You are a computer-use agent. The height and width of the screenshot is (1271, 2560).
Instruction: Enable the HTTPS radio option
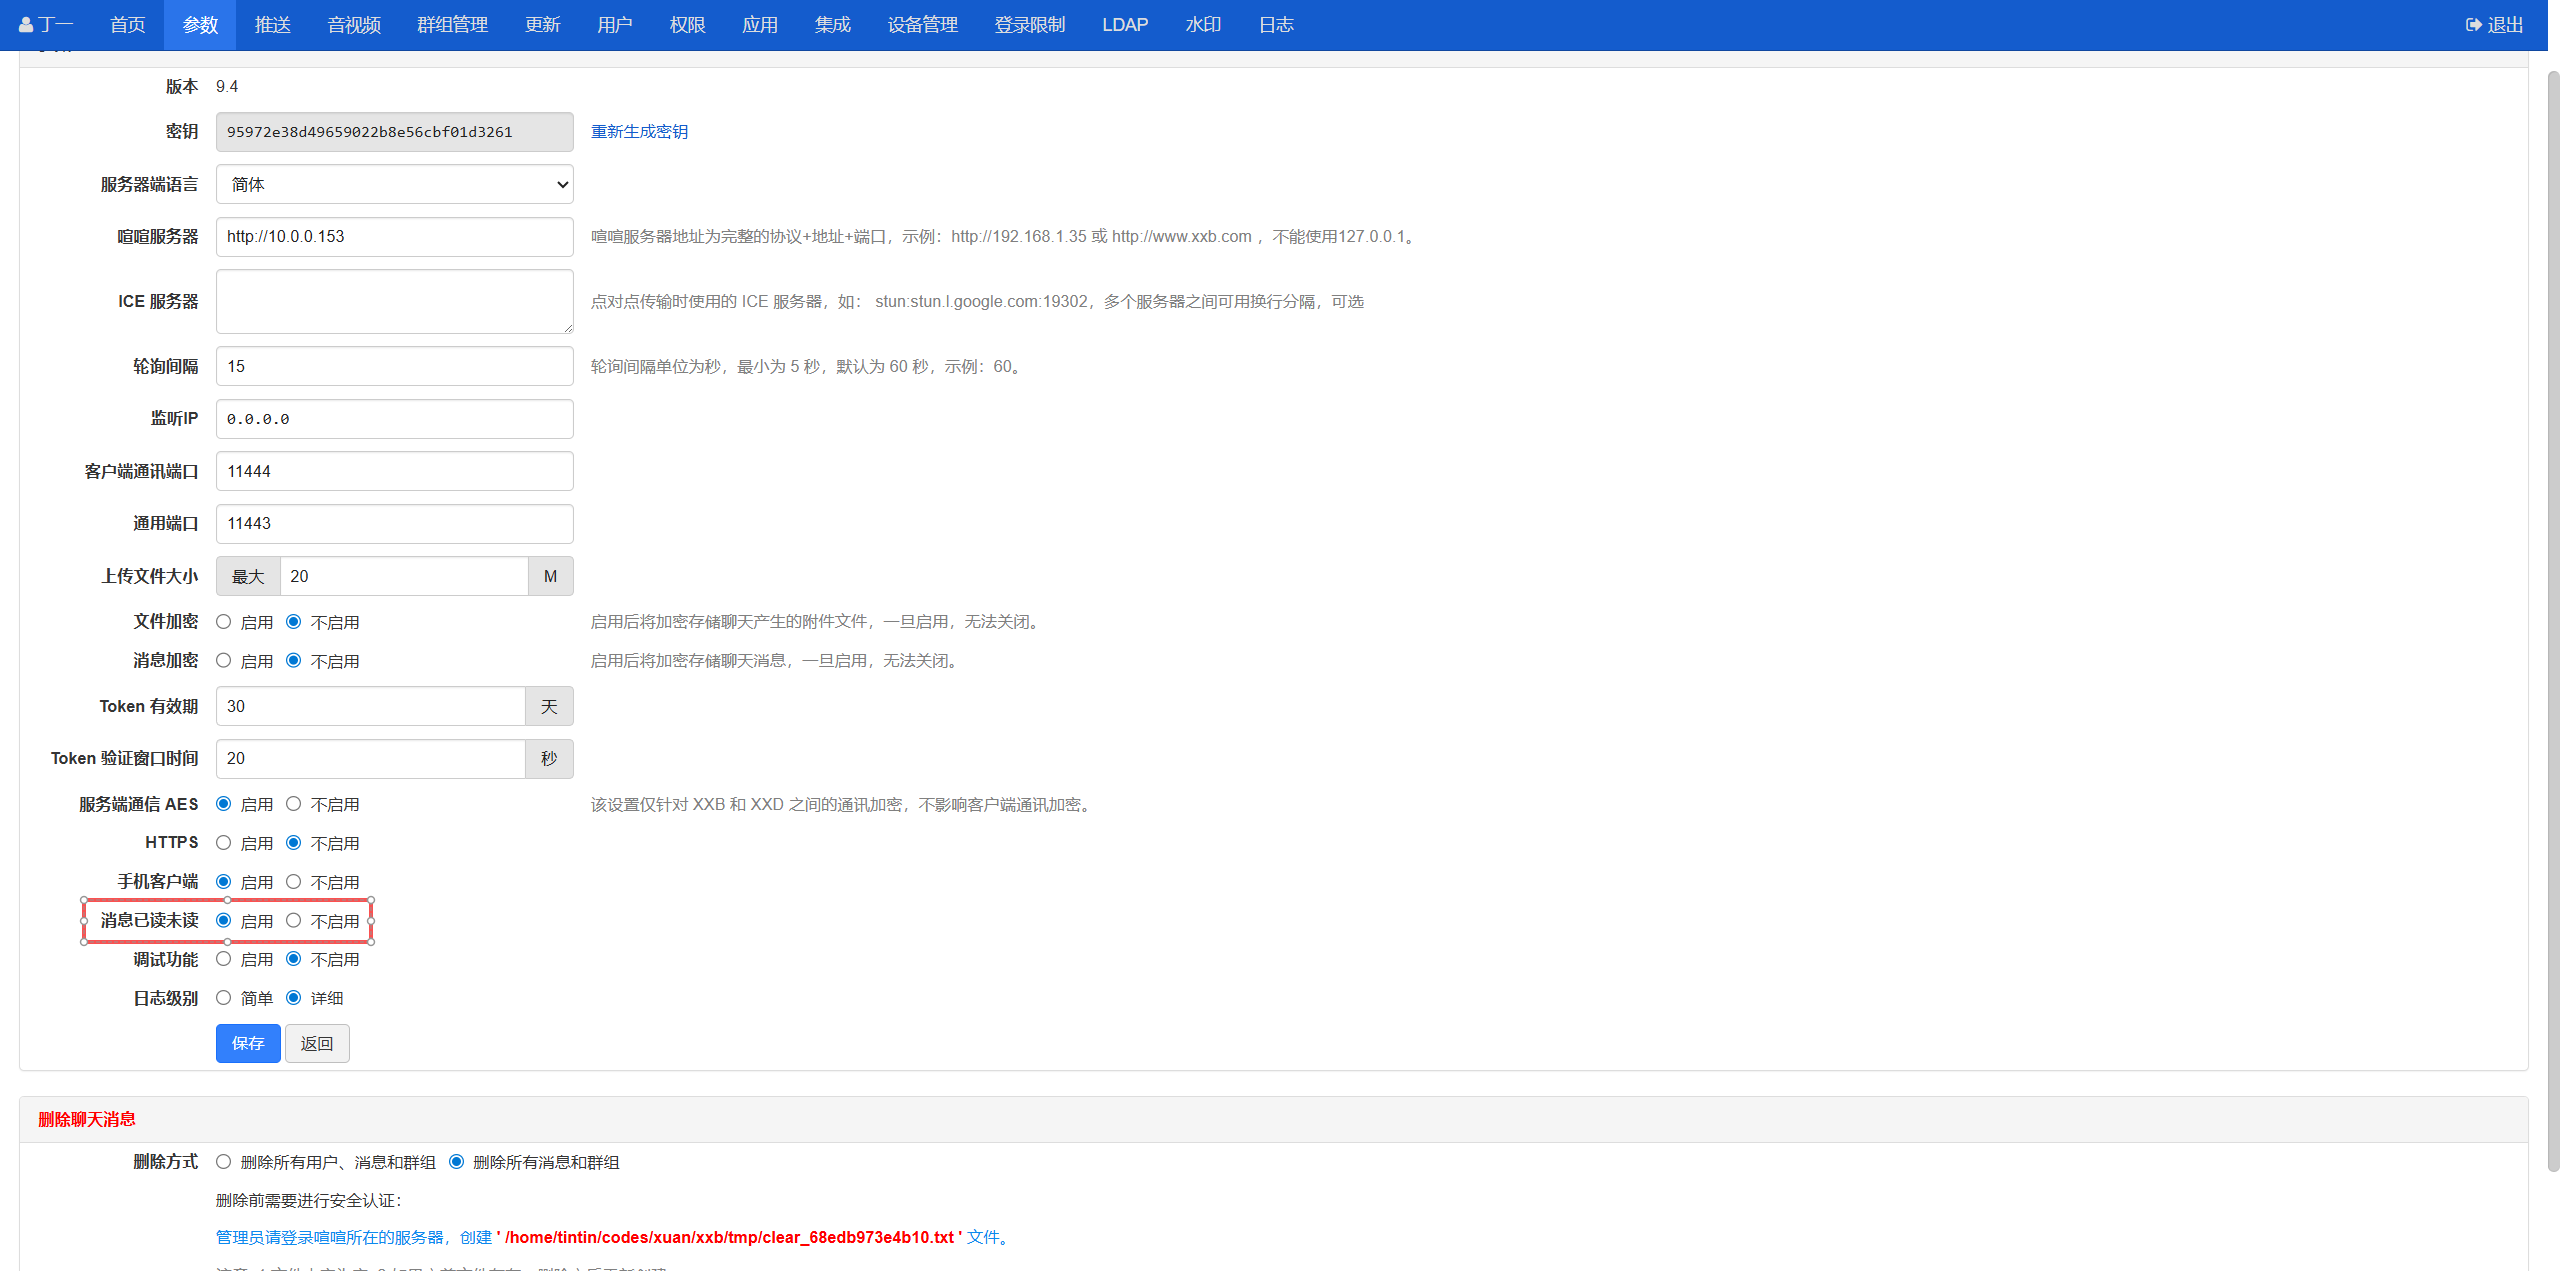tap(224, 843)
